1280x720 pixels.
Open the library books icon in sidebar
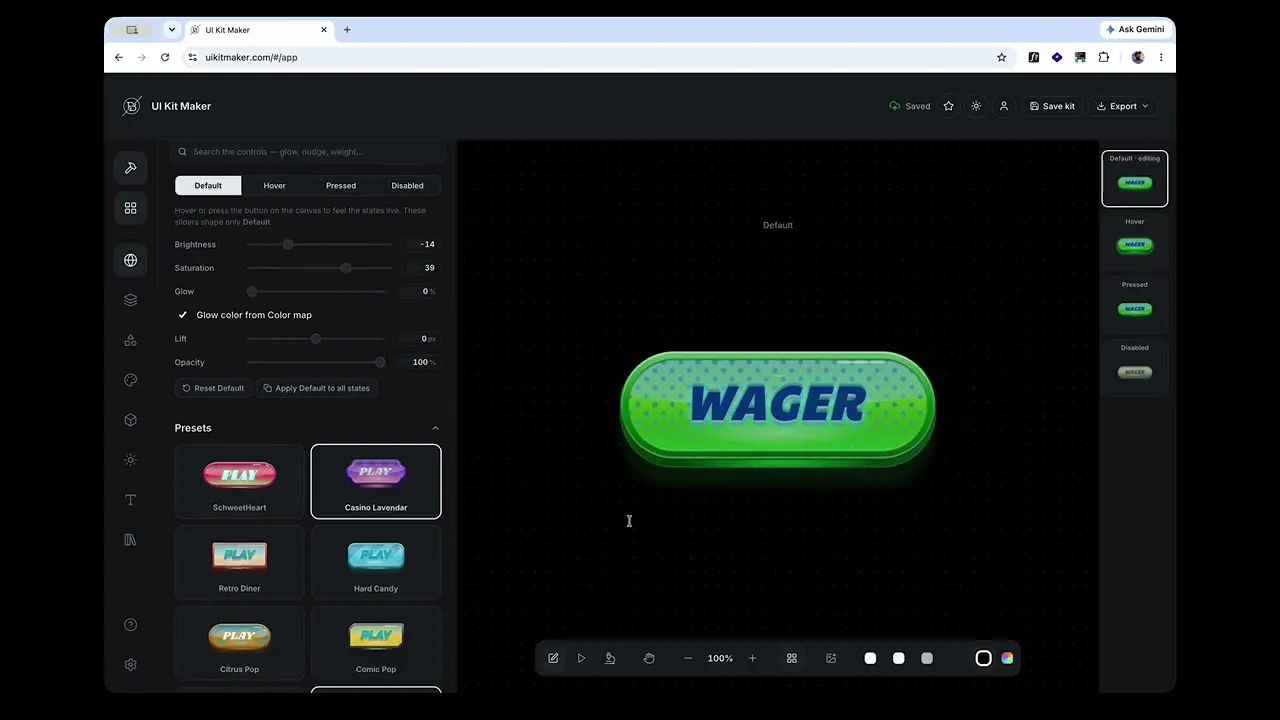tap(130, 540)
